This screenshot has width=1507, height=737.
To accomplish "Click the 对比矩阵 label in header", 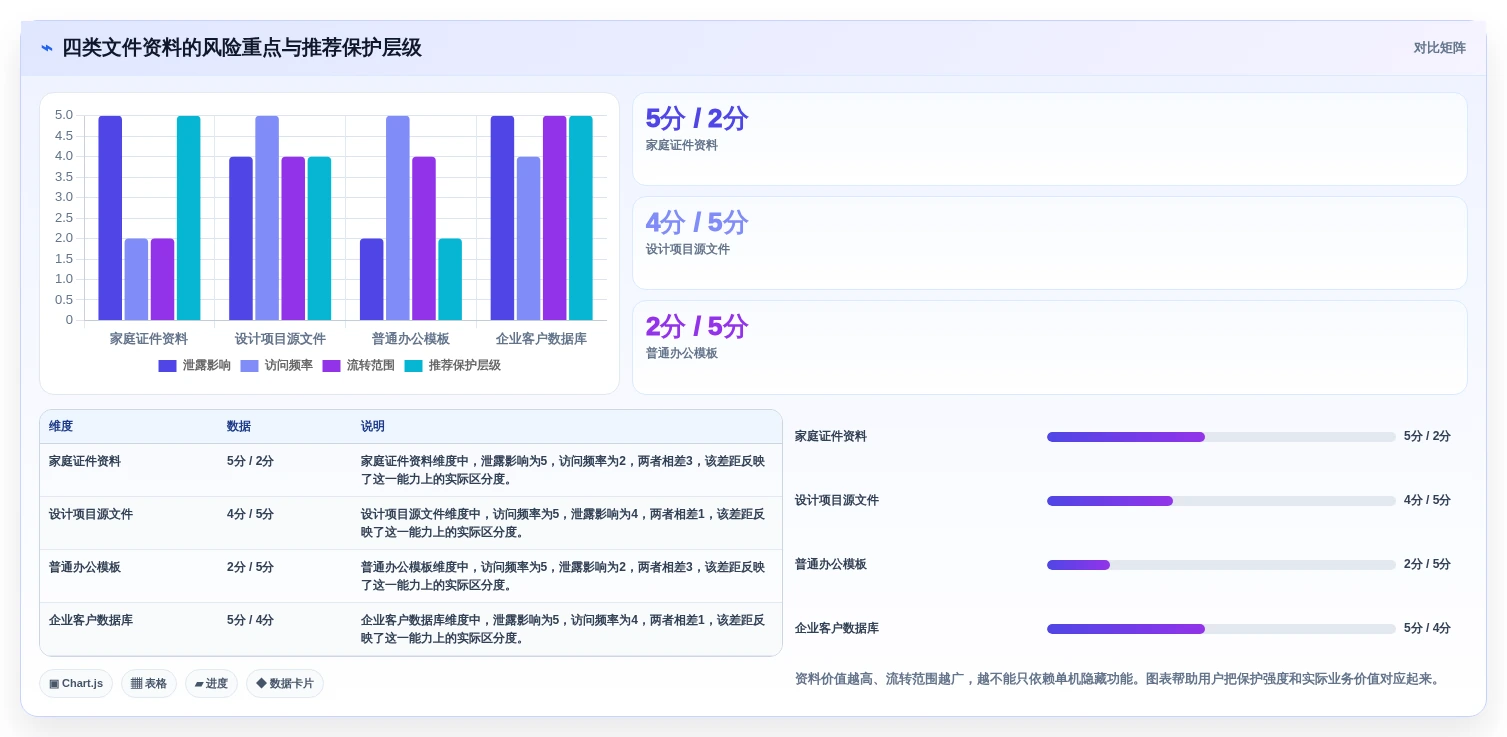I will [1439, 48].
